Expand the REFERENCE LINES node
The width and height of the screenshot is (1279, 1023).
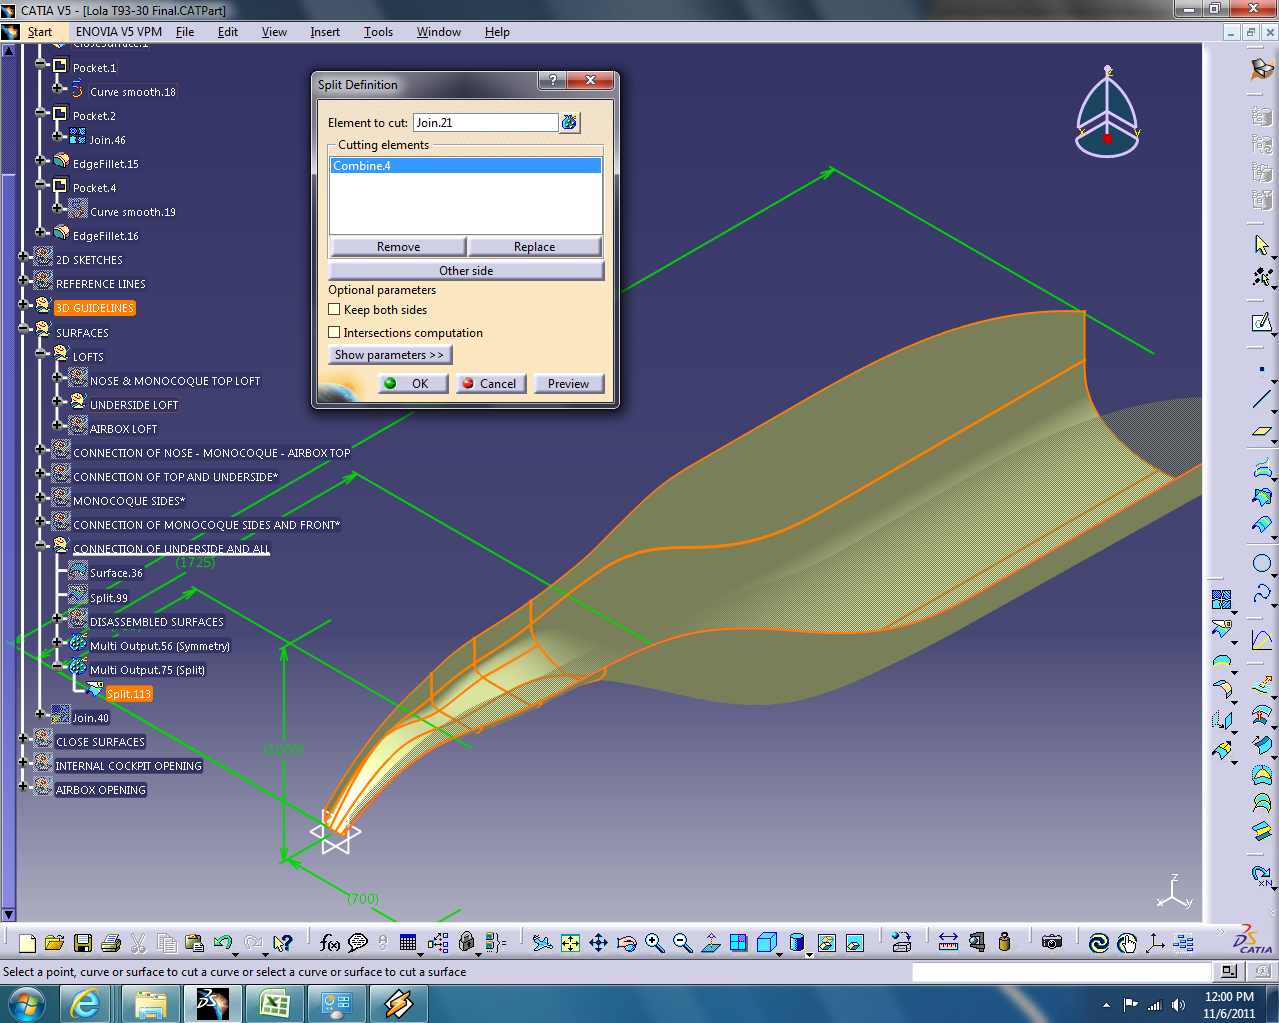click(23, 281)
